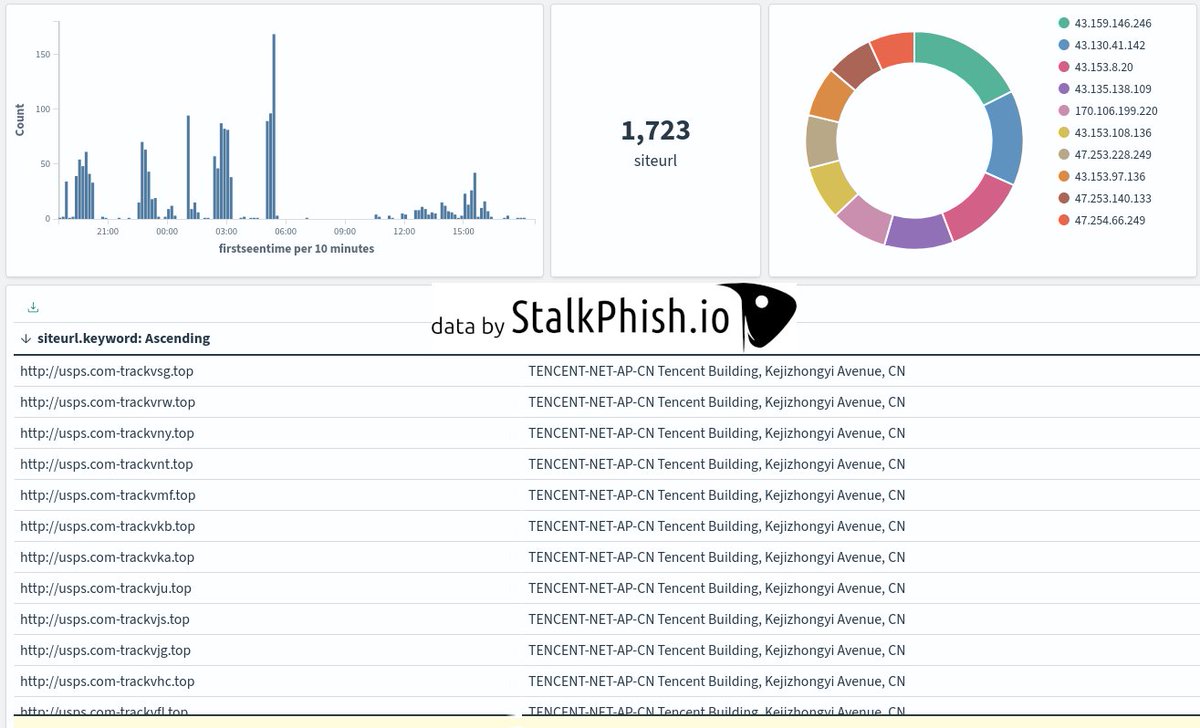Click the 1,723 siteurl metric value
Image resolution: width=1200 pixels, height=728 pixels.
click(655, 130)
